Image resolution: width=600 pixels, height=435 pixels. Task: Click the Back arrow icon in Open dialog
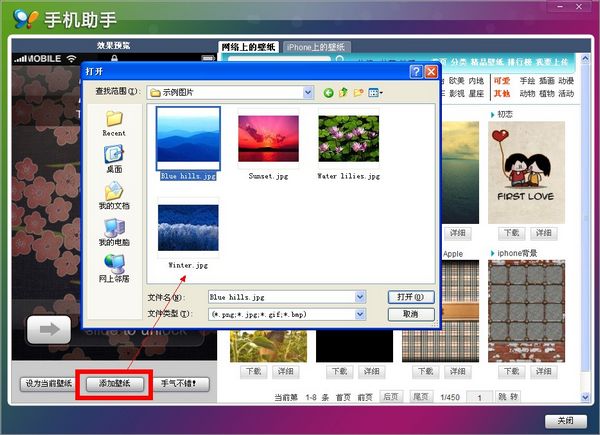(328, 93)
